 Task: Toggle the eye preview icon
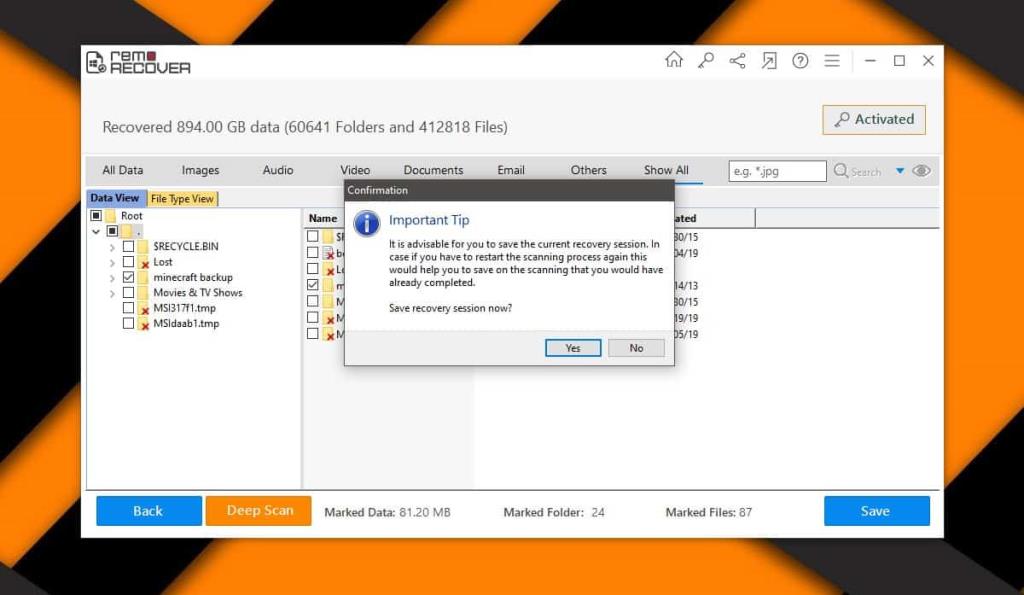(x=921, y=171)
